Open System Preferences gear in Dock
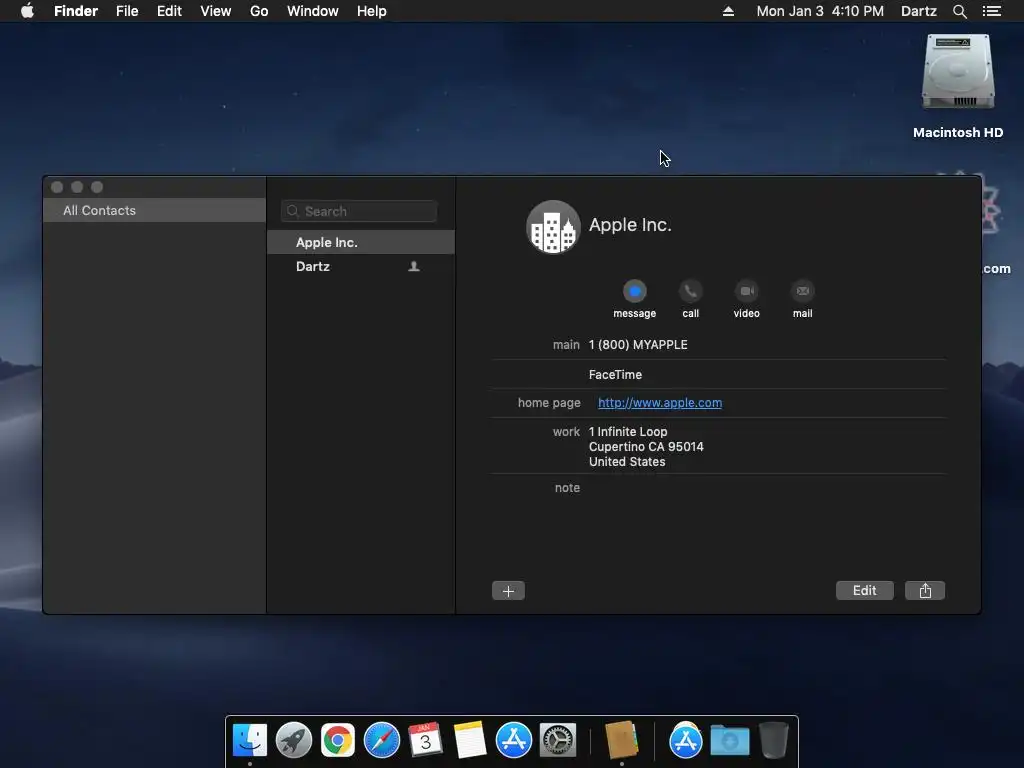The height and width of the screenshot is (768, 1024). (558, 741)
